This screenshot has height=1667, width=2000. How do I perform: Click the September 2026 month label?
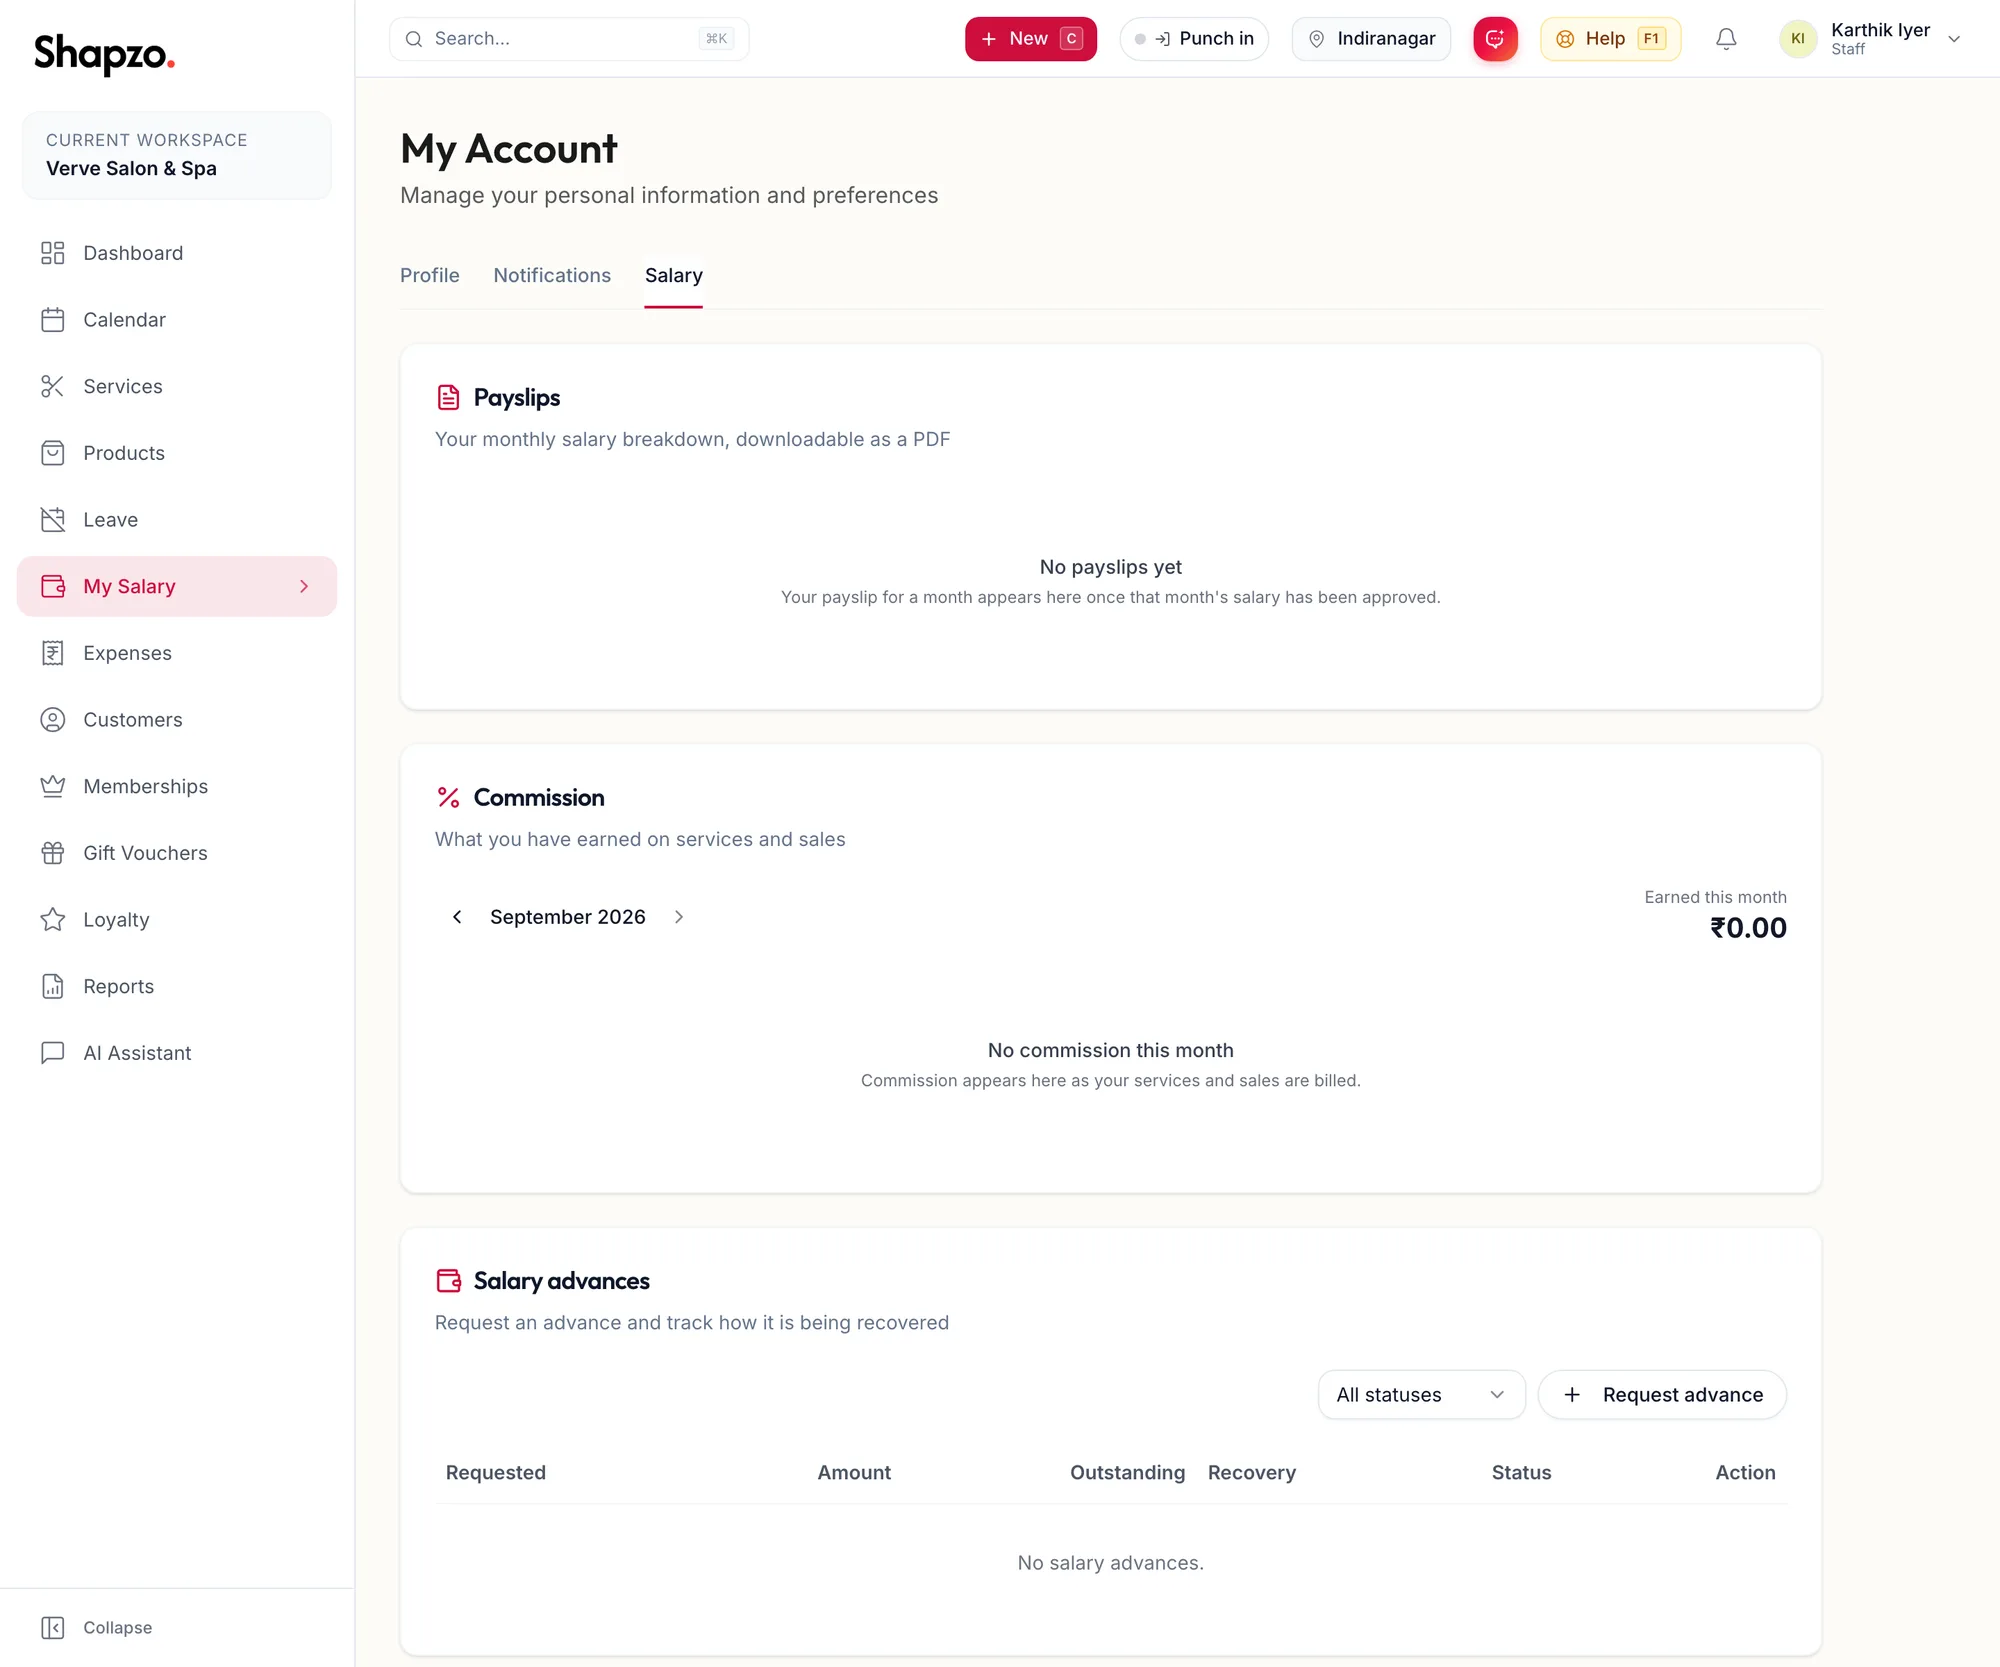pyautogui.click(x=568, y=917)
